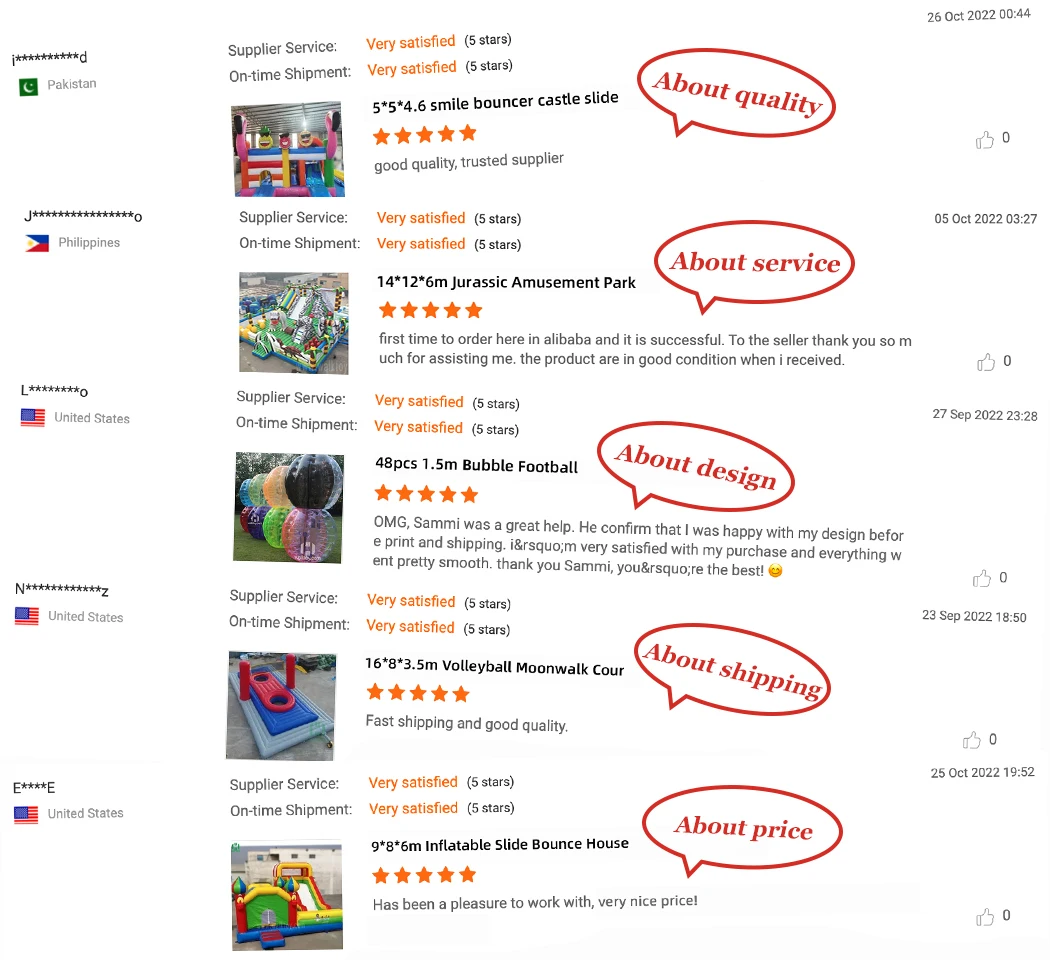Click US flag beside reviewer L********o
The height and width of the screenshot is (960, 1050).
click(x=33, y=418)
